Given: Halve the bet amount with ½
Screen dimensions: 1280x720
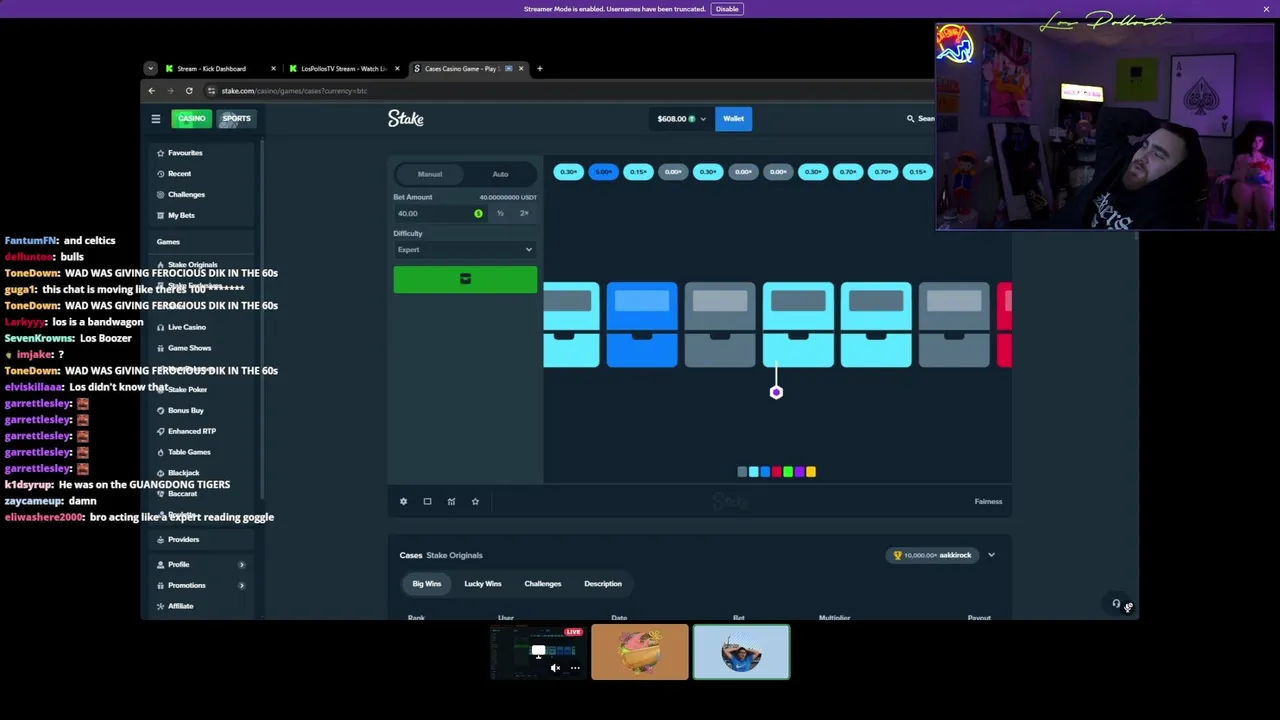Looking at the screenshot, I should pyautogui.click(x=500, y=214).
